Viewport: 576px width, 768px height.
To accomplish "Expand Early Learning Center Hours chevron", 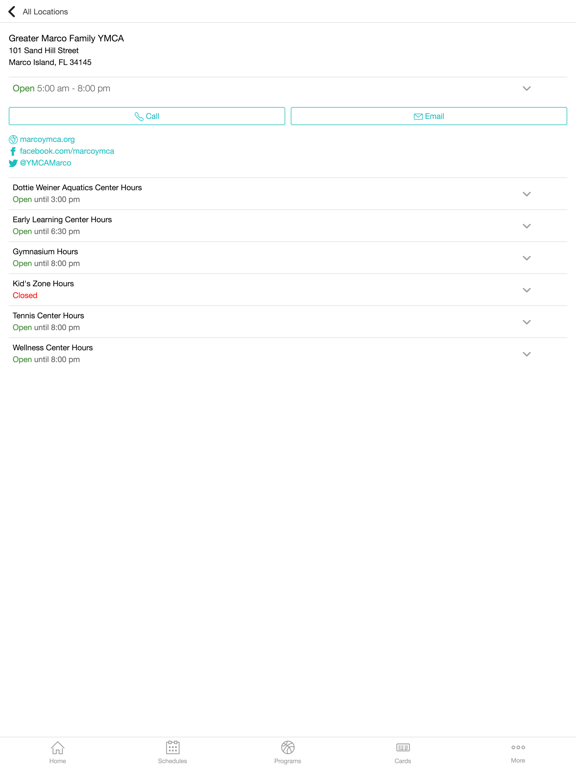I will tap(527, 226).
